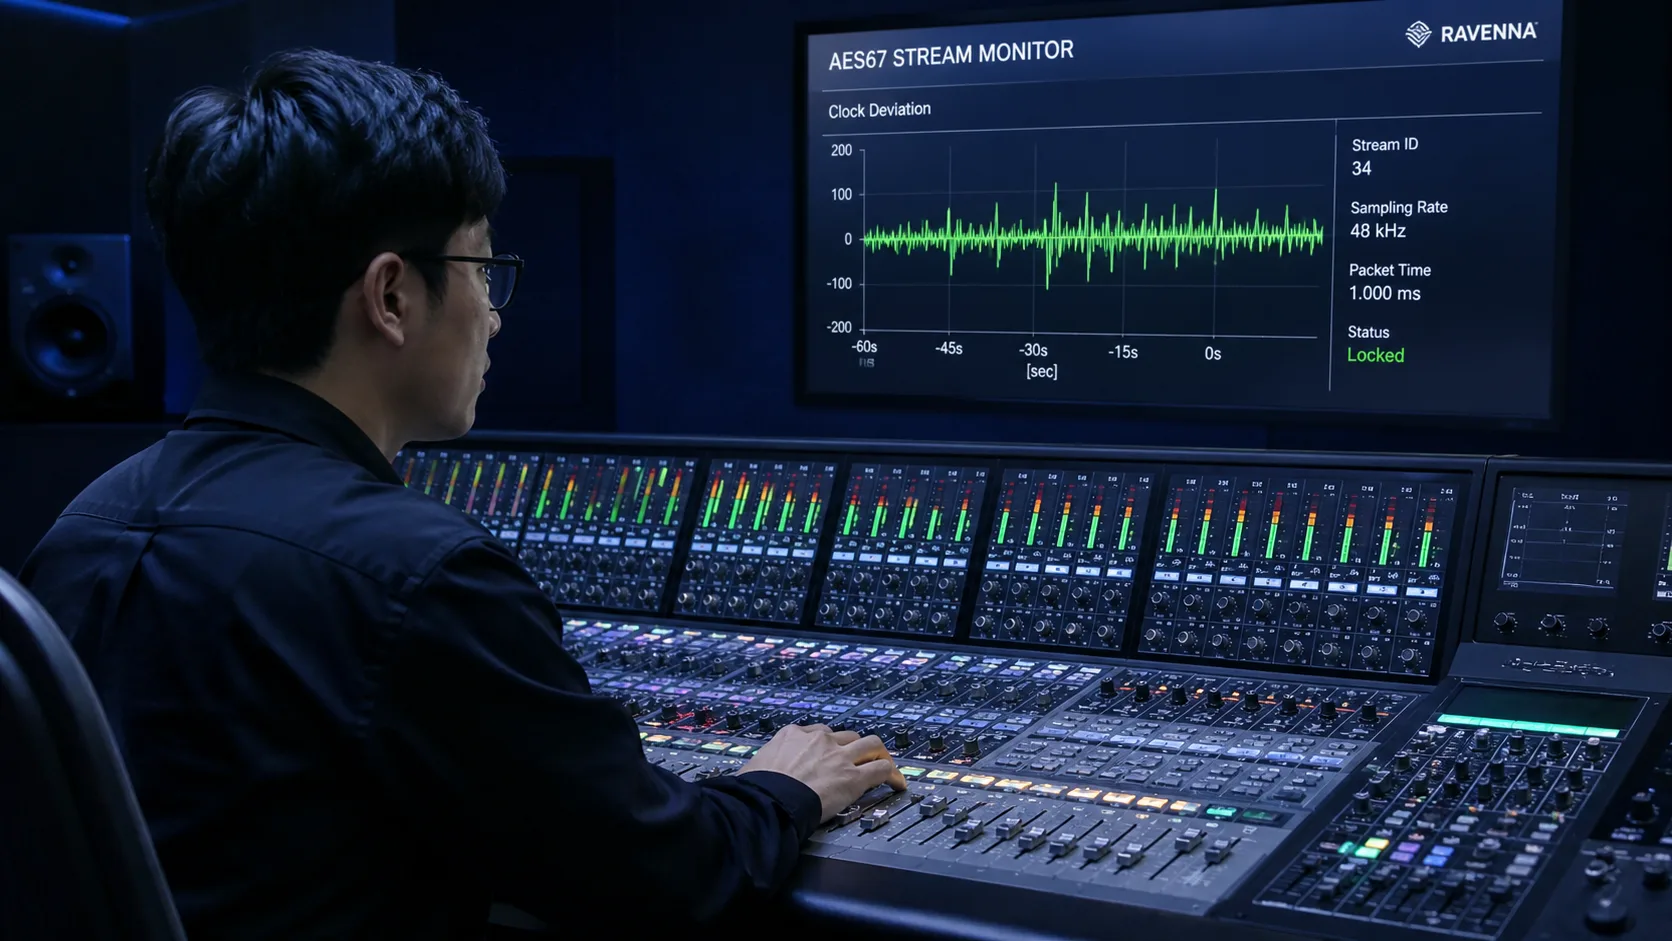Click the '0s' time axis label
1672x941 pixels.
coord(1213,353)
